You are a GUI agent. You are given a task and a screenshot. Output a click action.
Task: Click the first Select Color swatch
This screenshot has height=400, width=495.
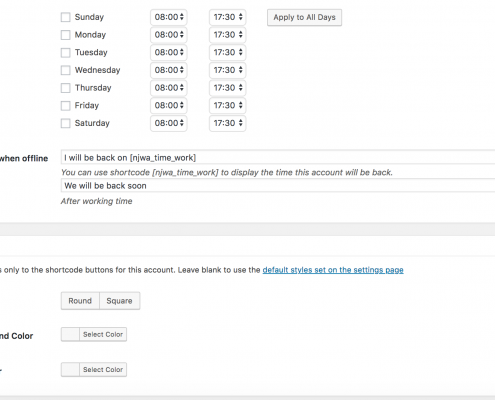[x=70, y=334]
